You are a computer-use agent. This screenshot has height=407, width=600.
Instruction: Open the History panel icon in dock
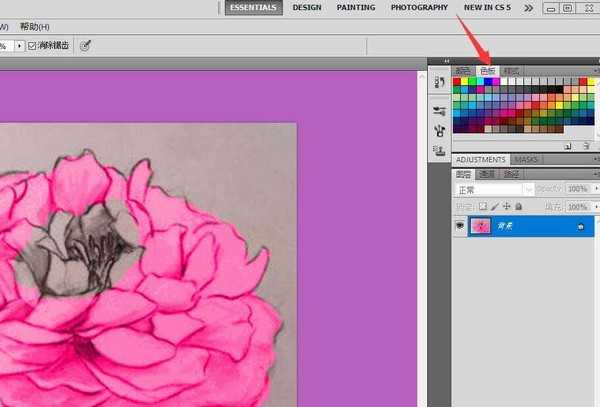pyautogui.click(x=440, y=82)
